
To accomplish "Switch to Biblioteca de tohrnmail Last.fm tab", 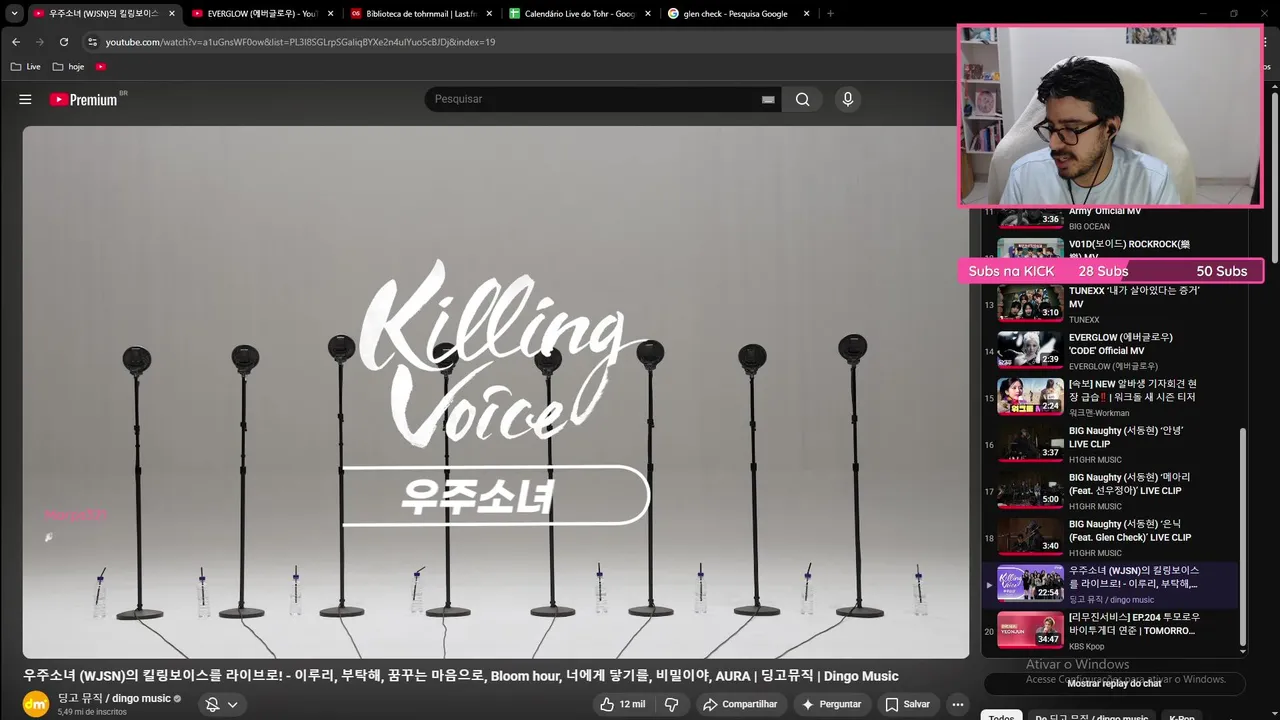I will [x=420, y=14].
